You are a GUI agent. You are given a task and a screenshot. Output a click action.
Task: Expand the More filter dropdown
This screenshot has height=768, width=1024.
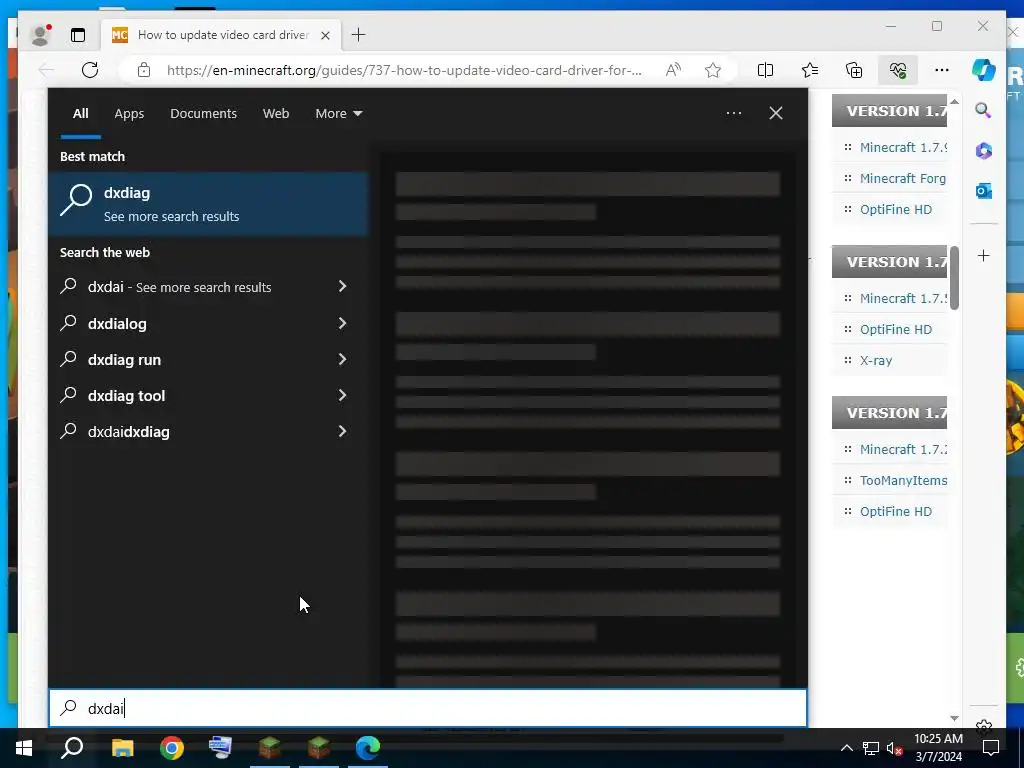[x=338, y=114]
